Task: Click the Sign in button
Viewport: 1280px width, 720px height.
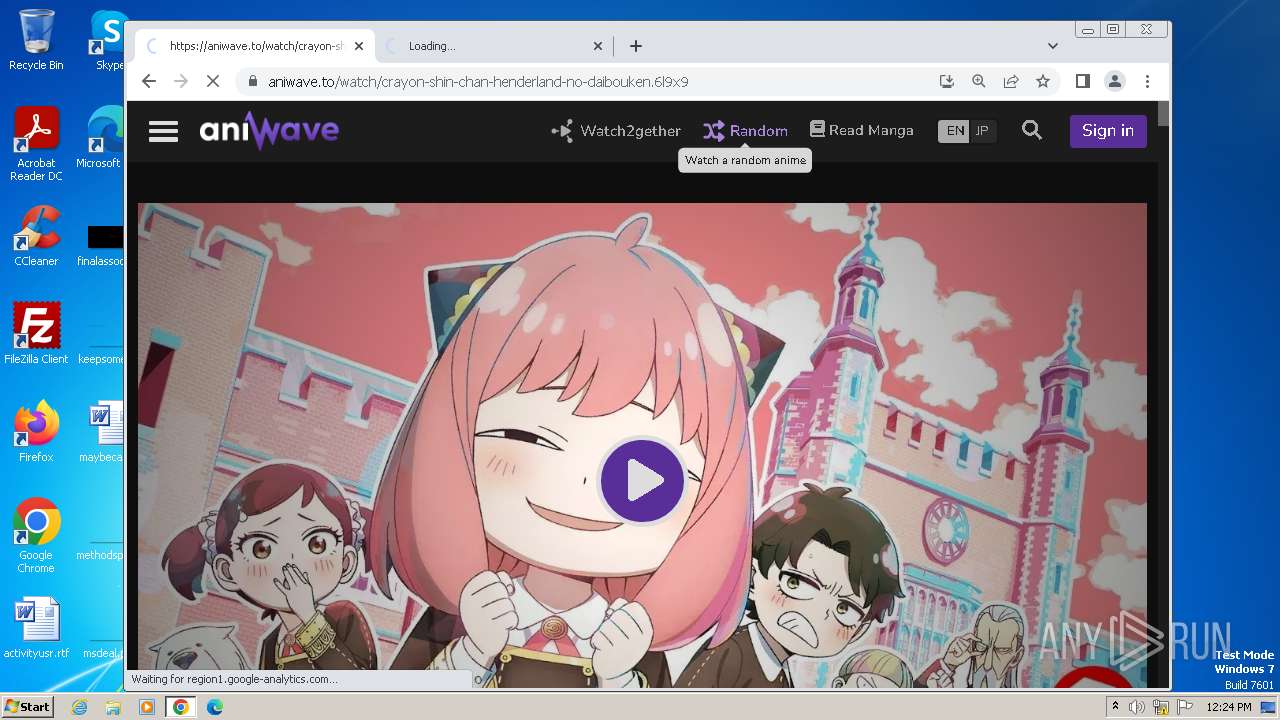Action: (1108, 131)
